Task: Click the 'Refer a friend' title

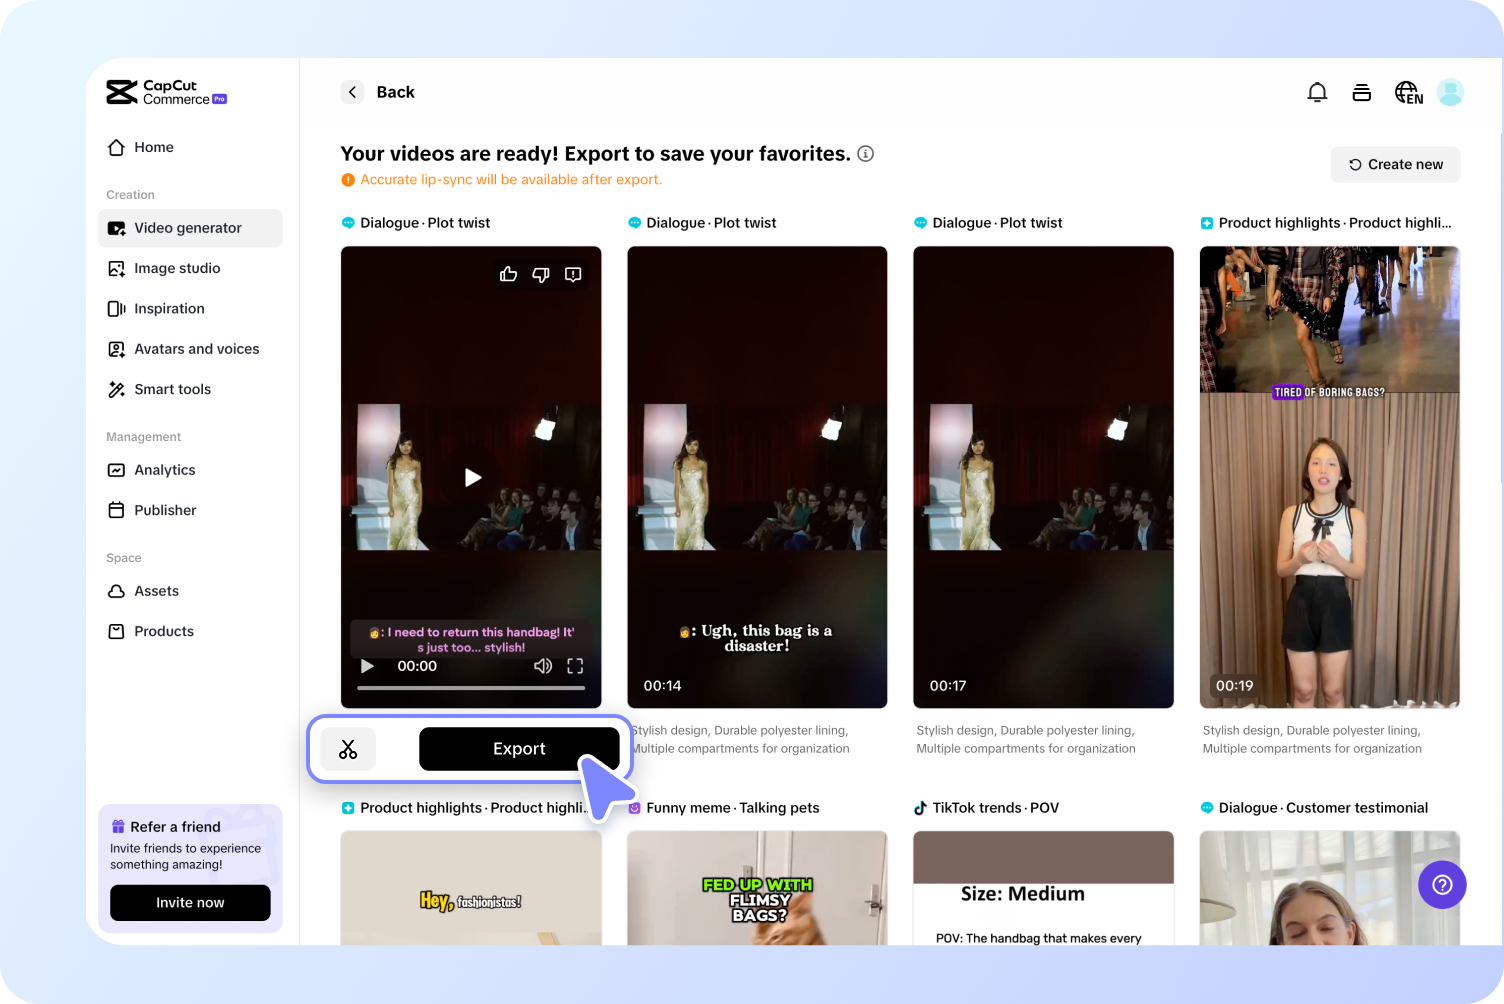Action: tap(175, 827)
